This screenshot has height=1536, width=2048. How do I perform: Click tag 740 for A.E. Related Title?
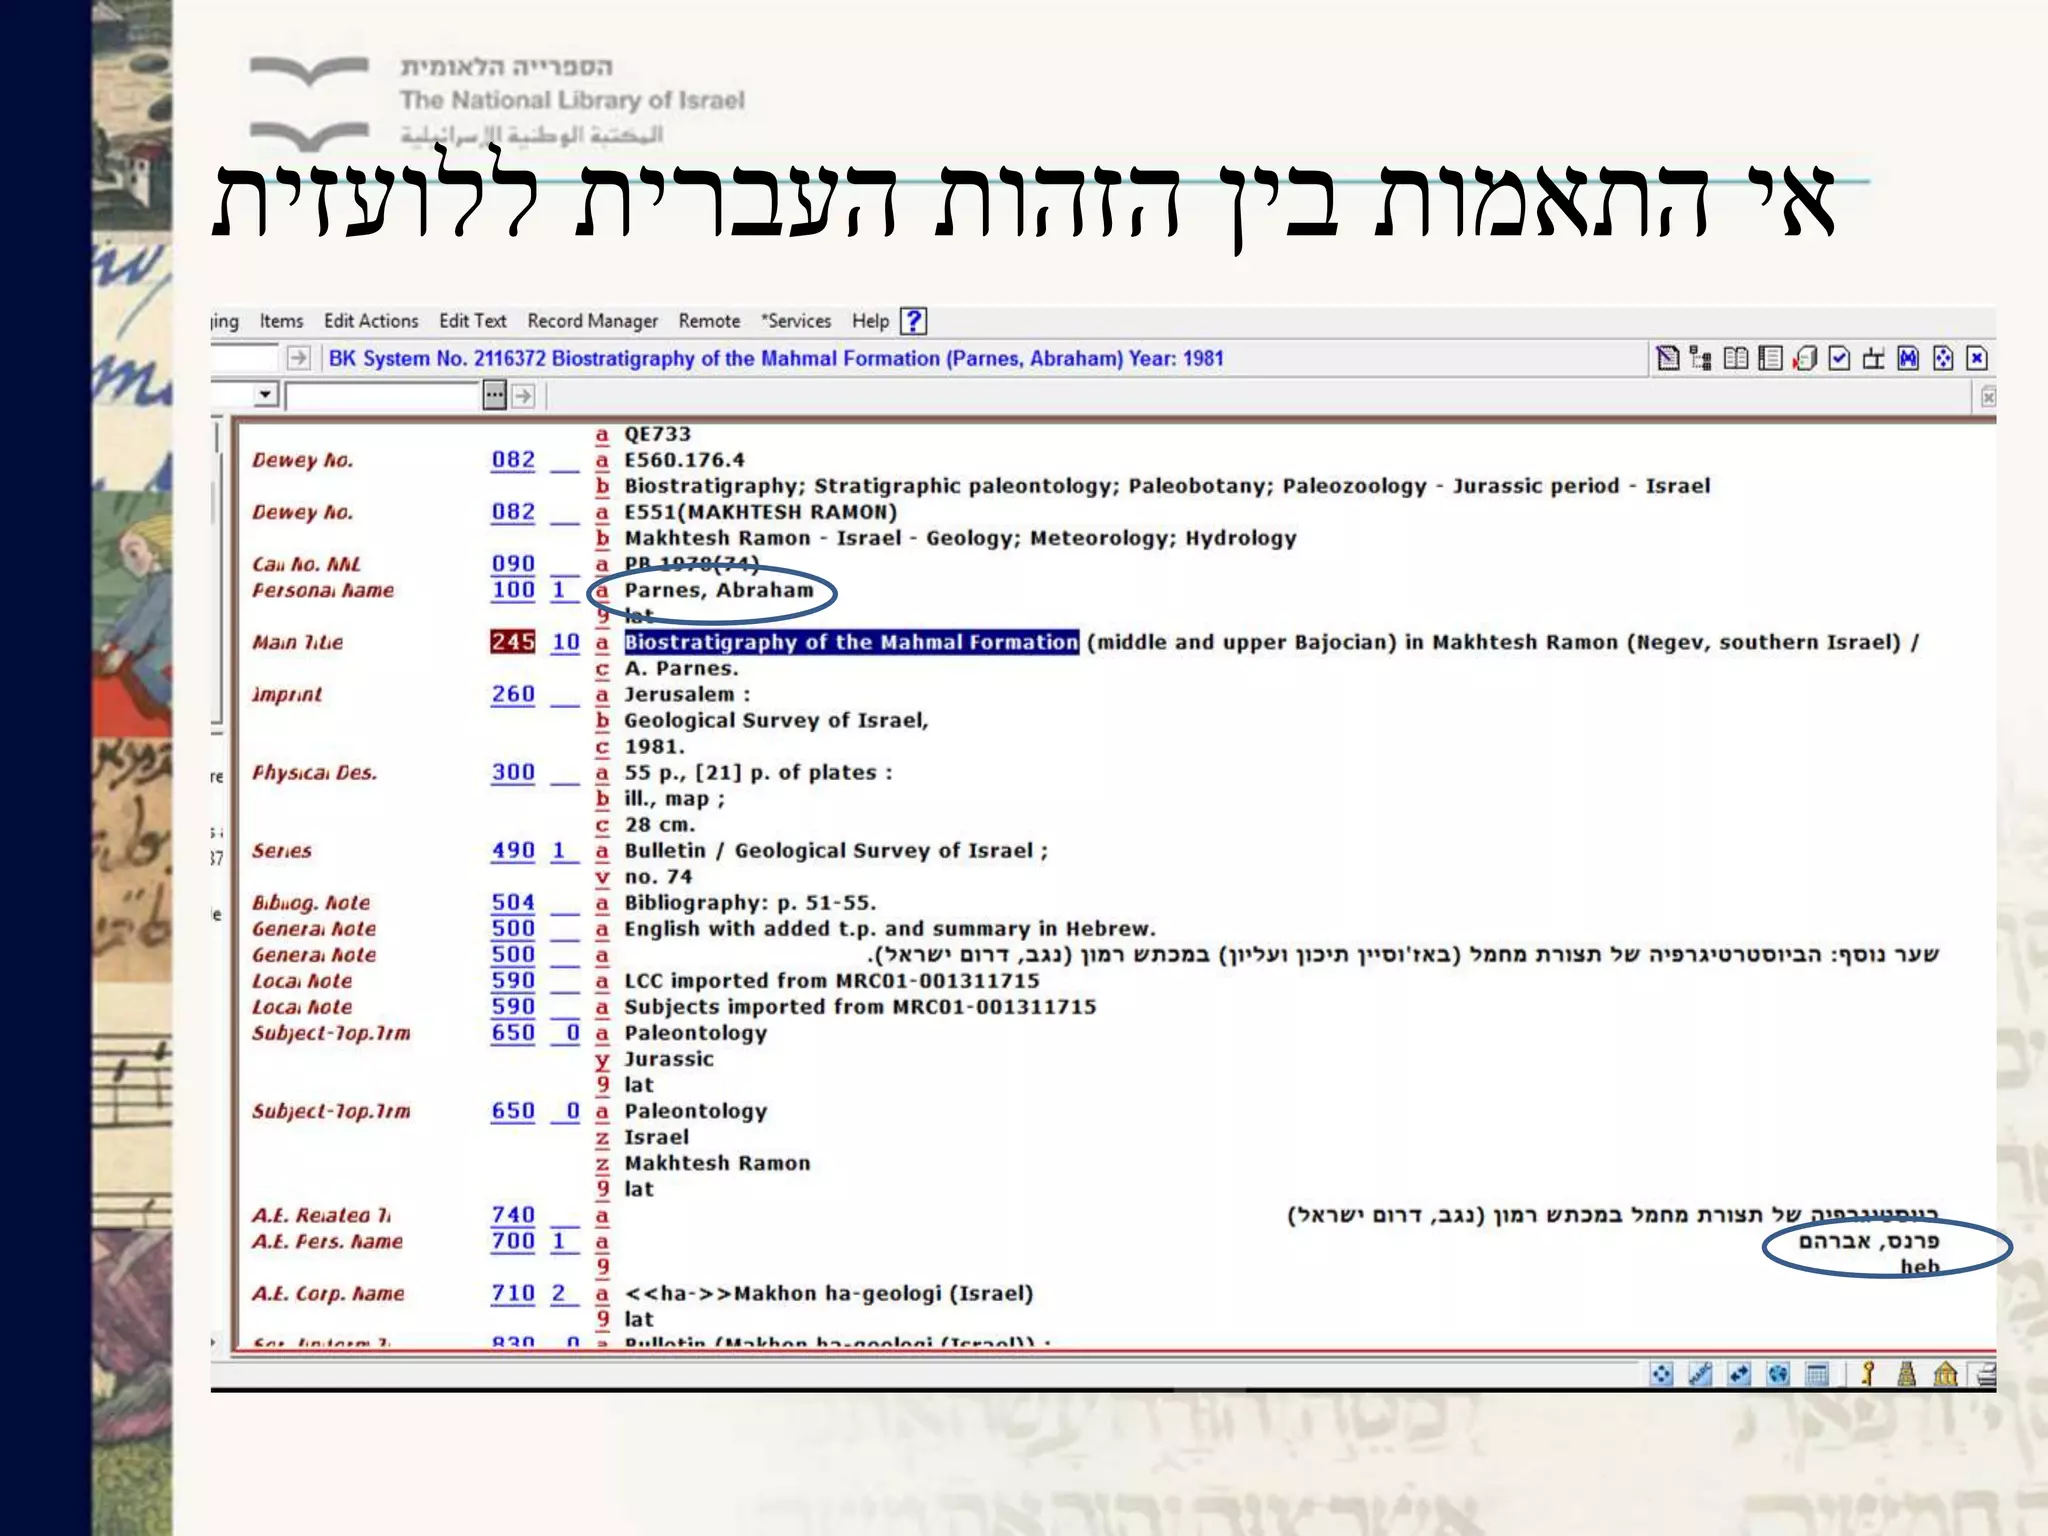[x=513, y=1215]
